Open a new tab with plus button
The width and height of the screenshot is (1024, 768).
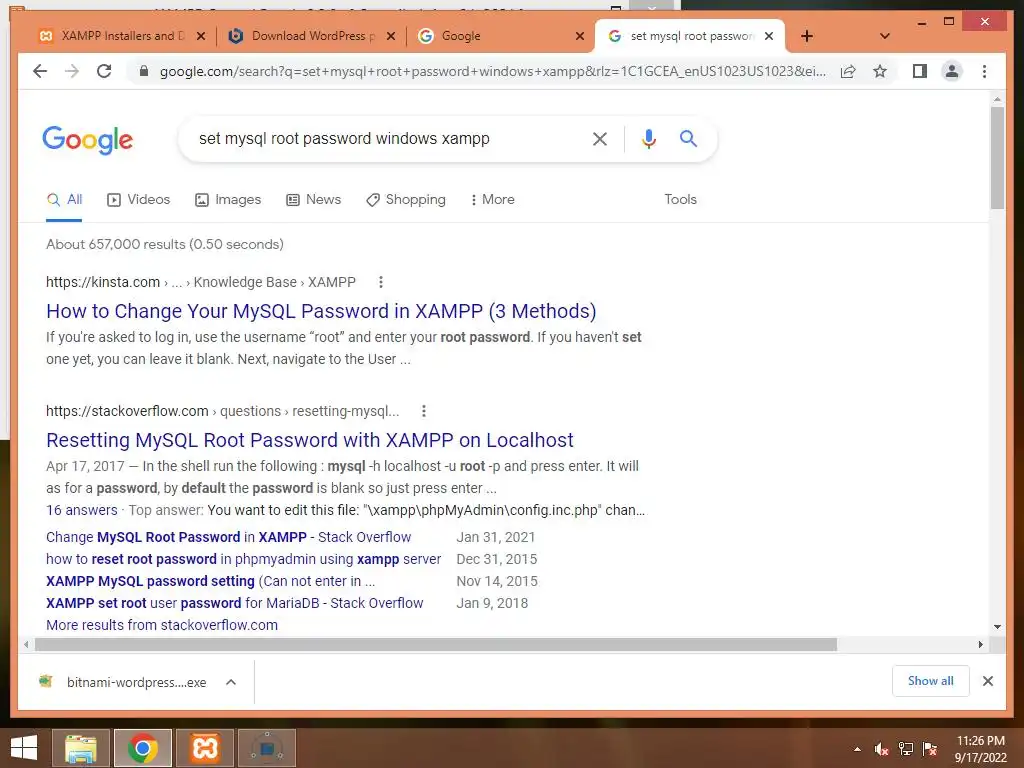807,36
